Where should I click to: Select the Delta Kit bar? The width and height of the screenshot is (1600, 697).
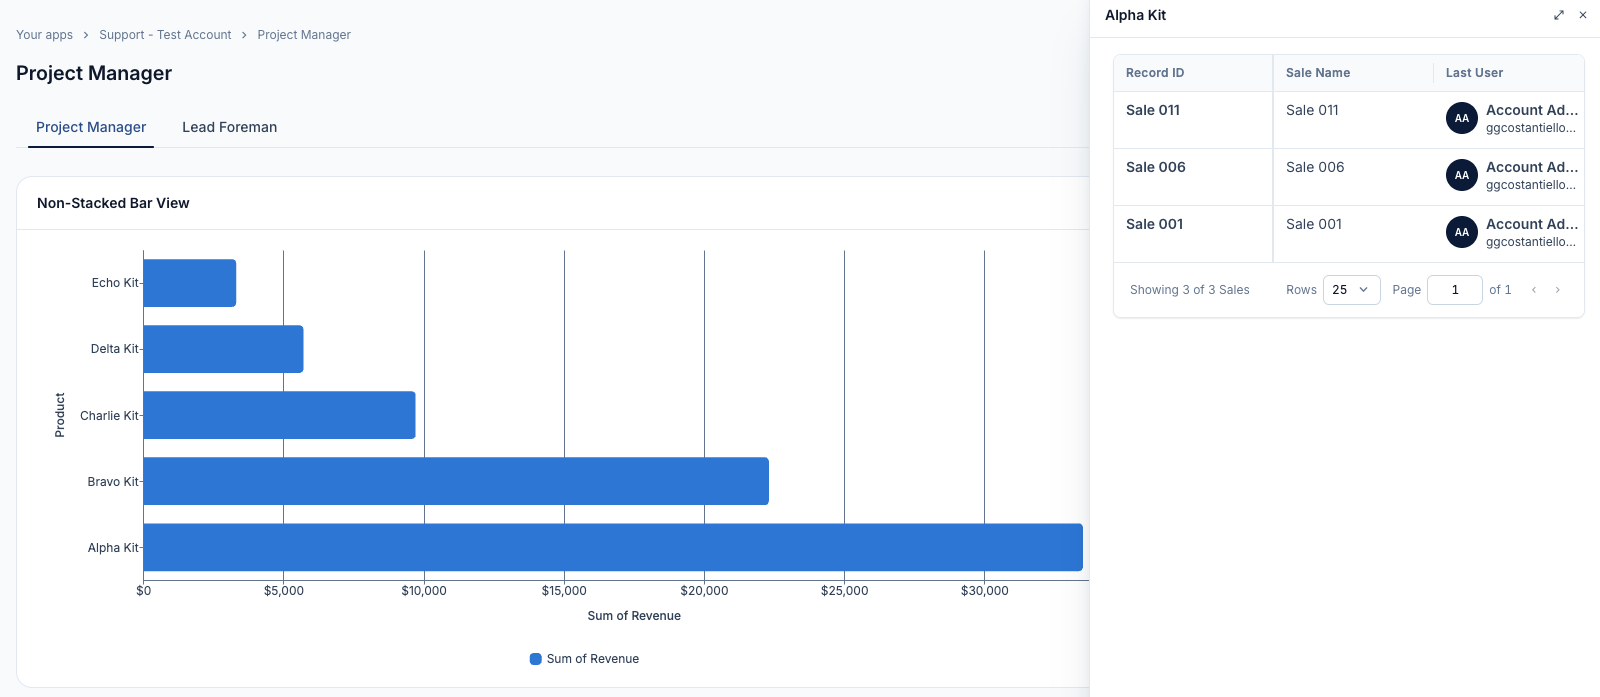coord(223,349)
